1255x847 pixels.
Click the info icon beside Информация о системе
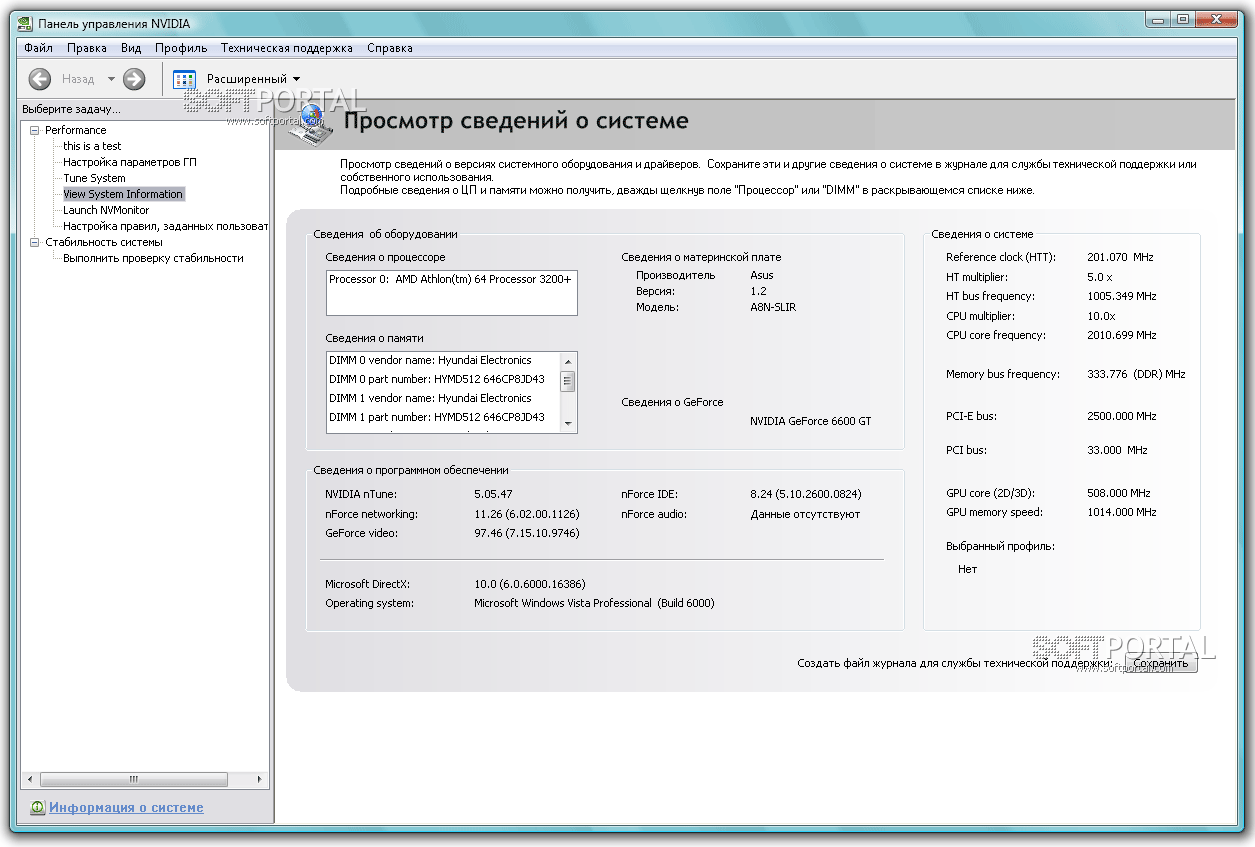[38, 808]
